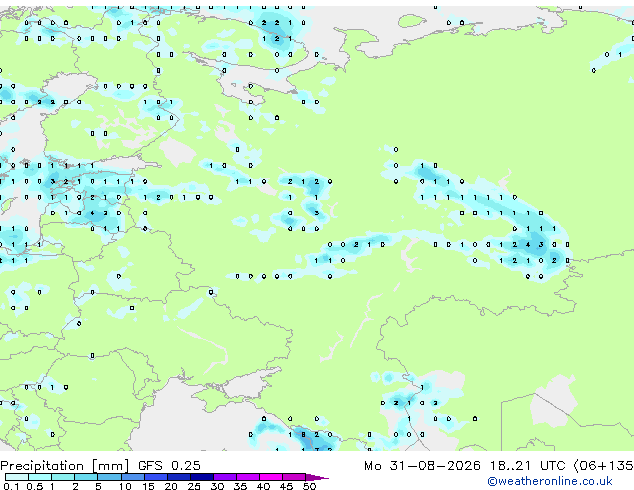634x490 pixels.
Task: Click the map grid value 8
Action: coord(303,435)
